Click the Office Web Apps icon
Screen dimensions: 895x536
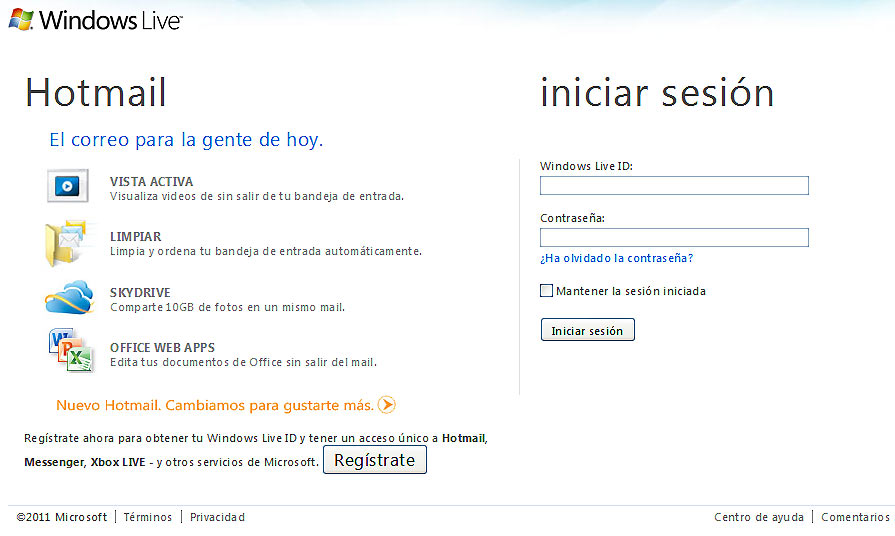coord(69,352)
